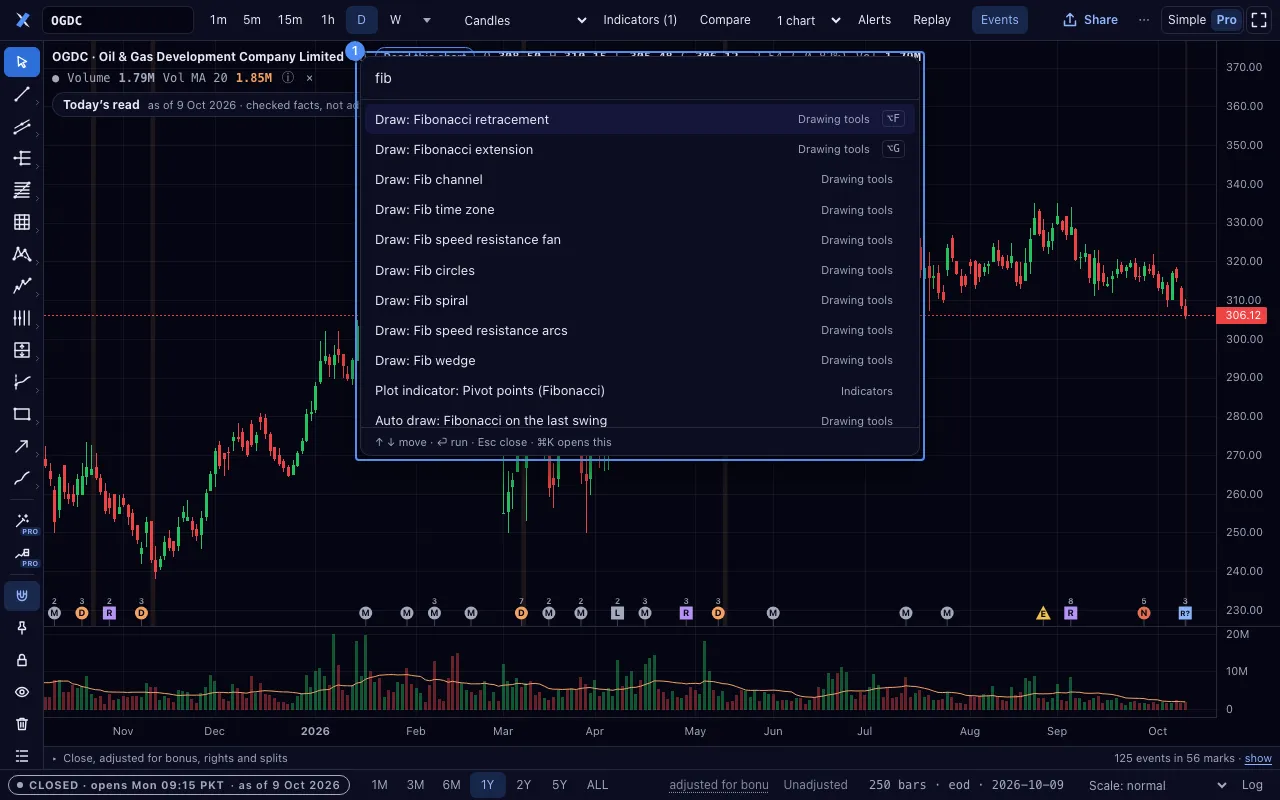Choose Draw: Fib channel from the list
This screenshot has height=800, width=1280.
639,179
